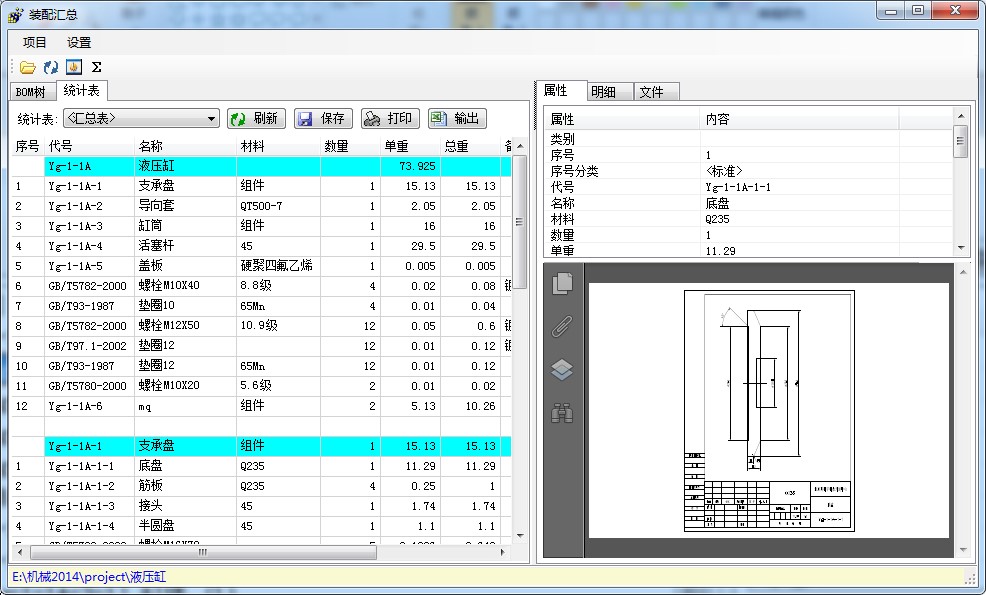Image resolution: width=986 pixels, height=595 pixels.
Task: Click the open folder toolbar icon
Action: click(x=28, y=67)
